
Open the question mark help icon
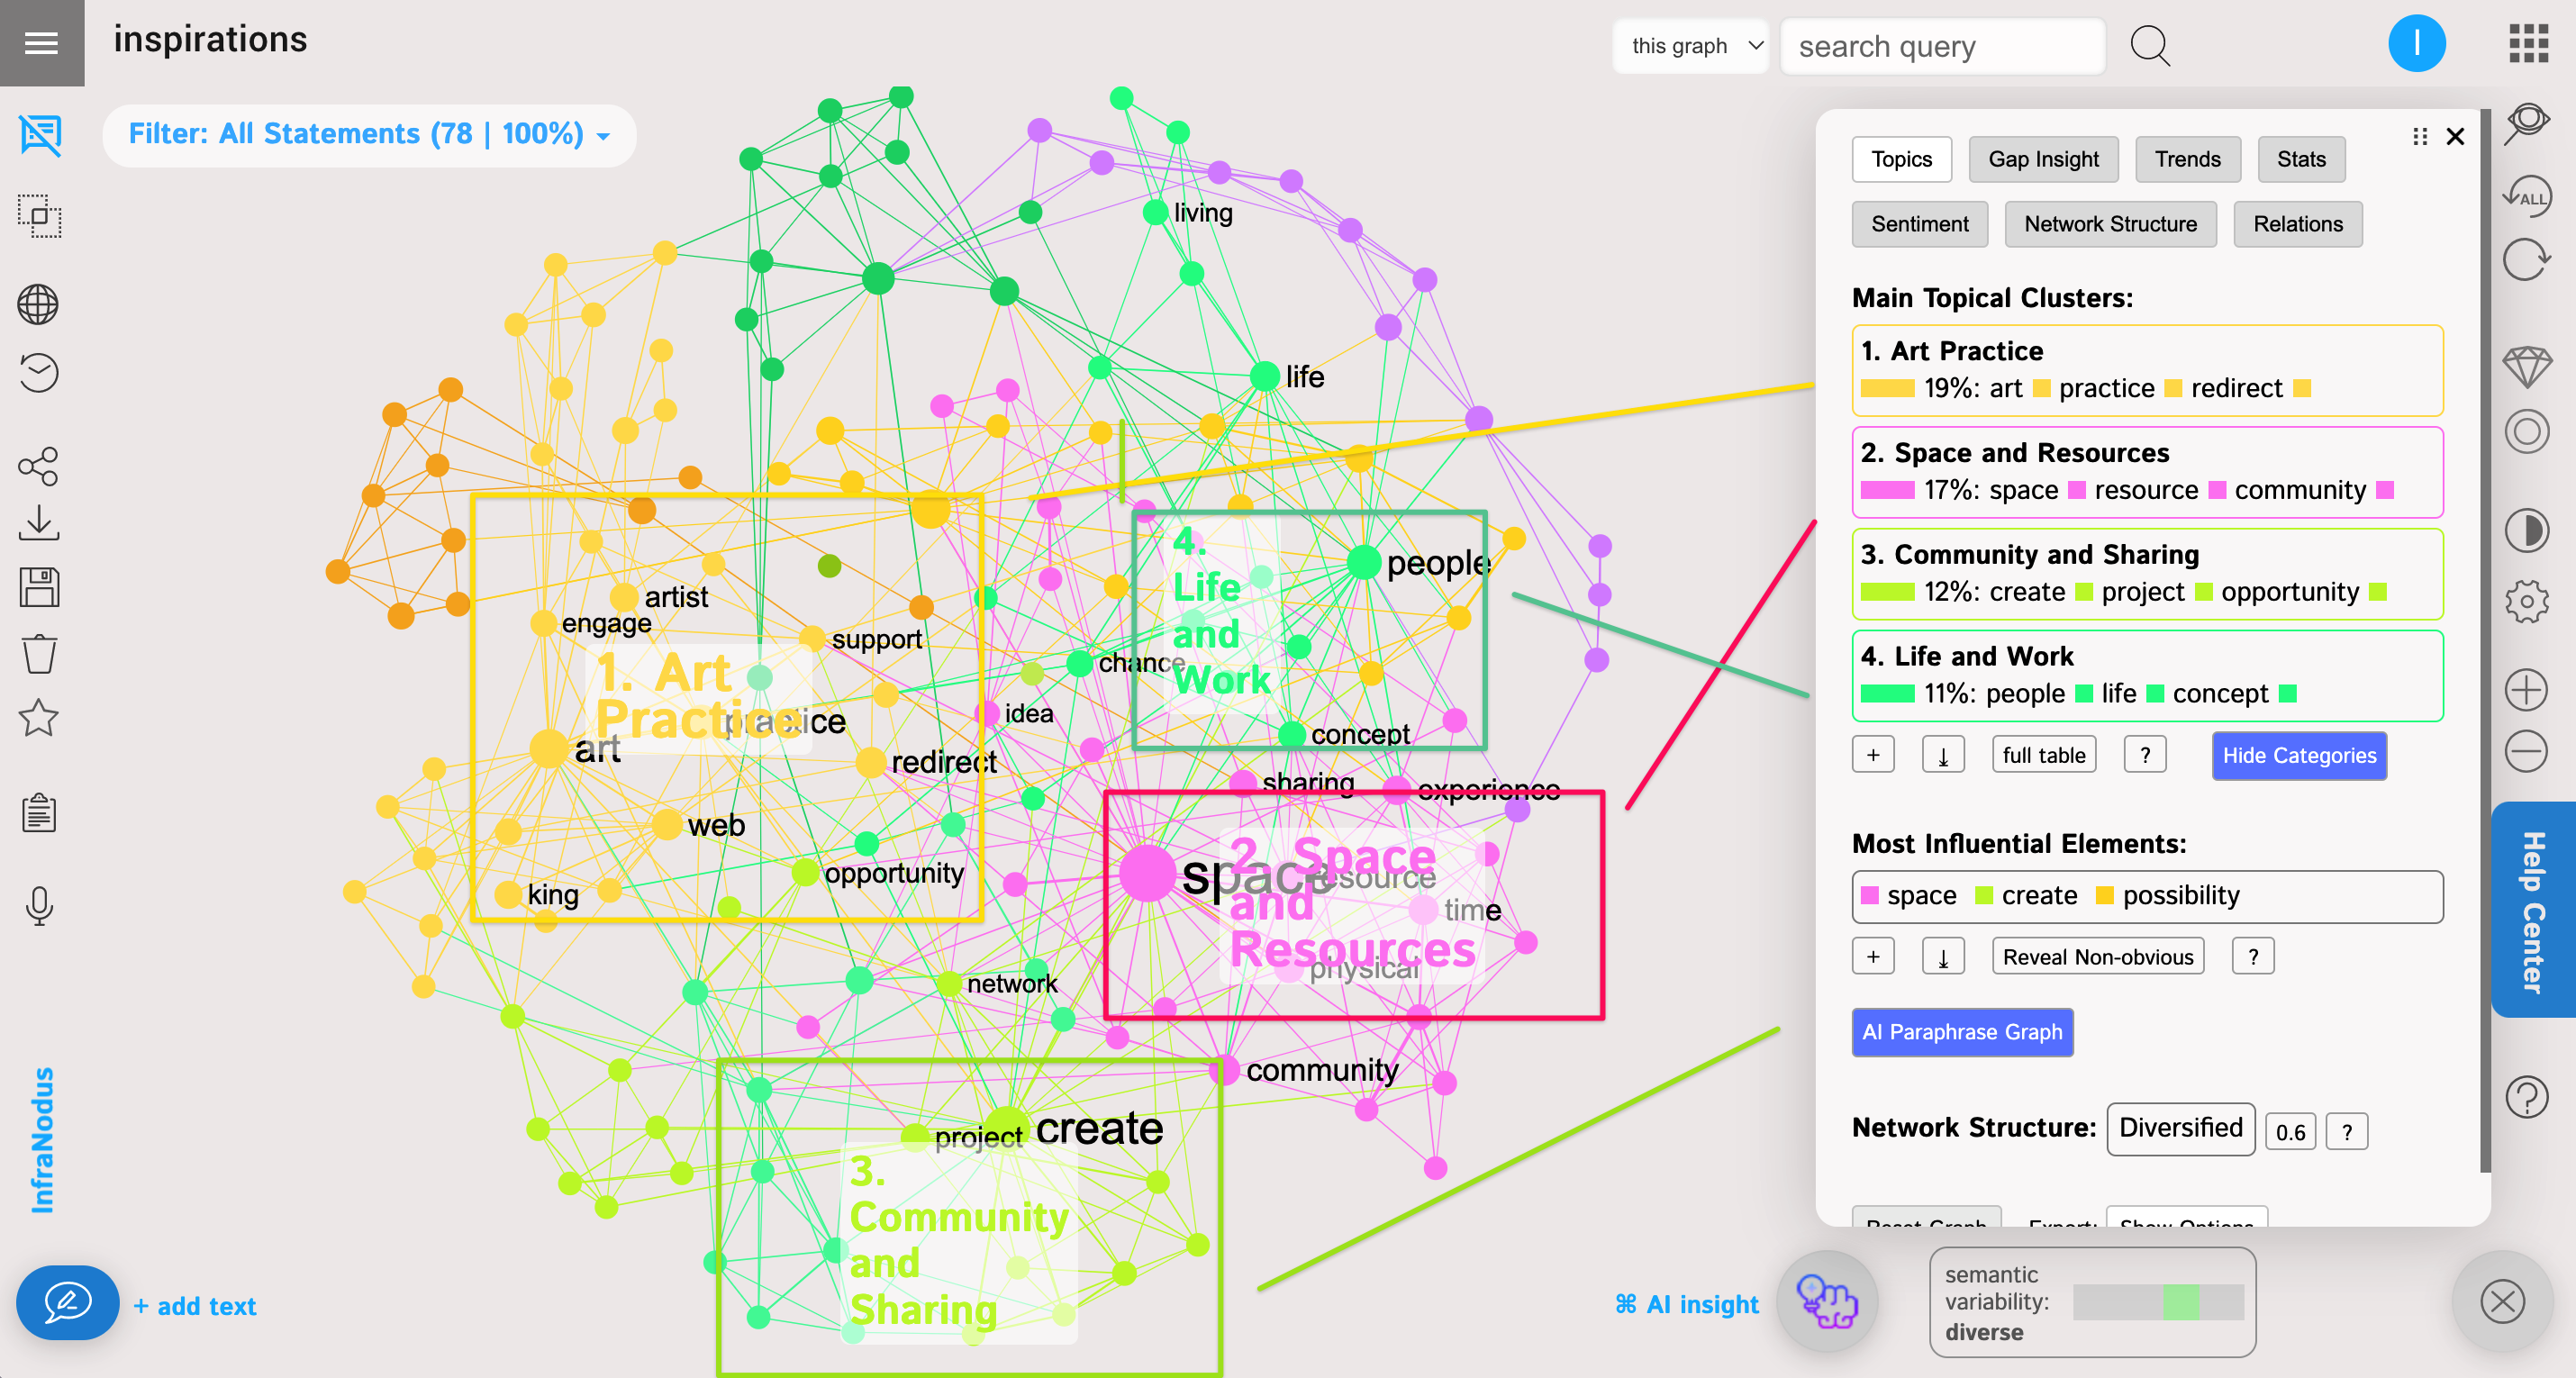[2527, 1097]
